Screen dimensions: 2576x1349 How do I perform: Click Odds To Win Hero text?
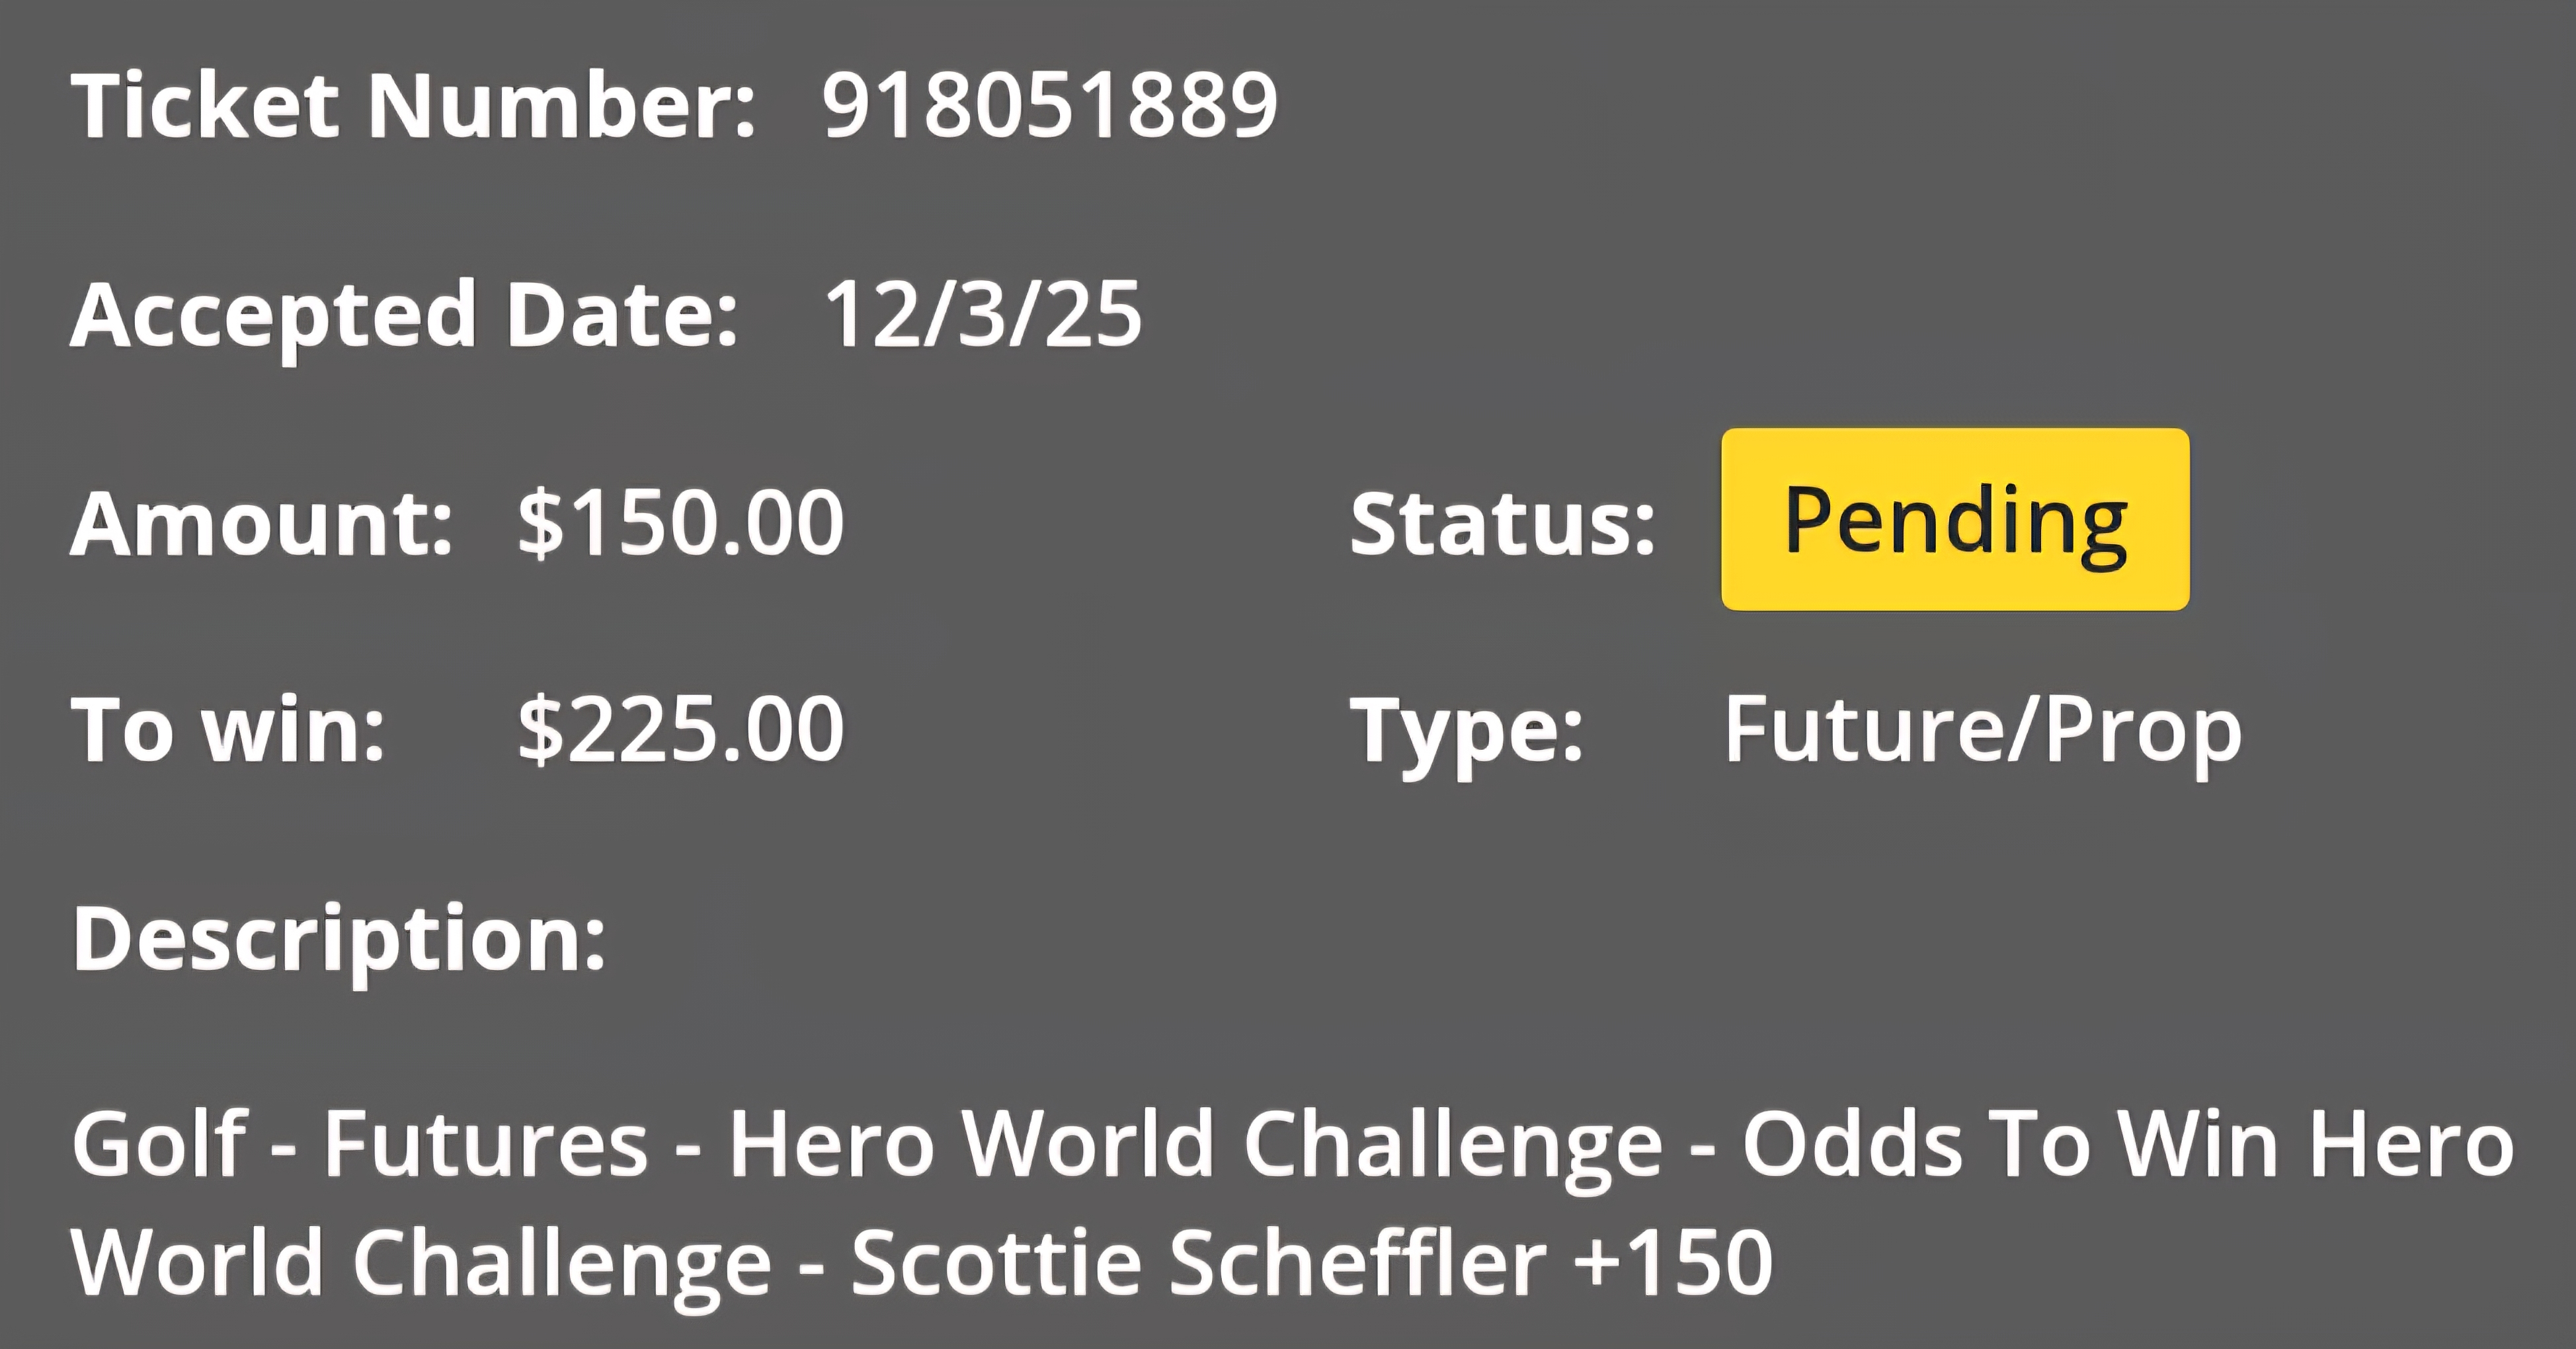point(2128,1145)
